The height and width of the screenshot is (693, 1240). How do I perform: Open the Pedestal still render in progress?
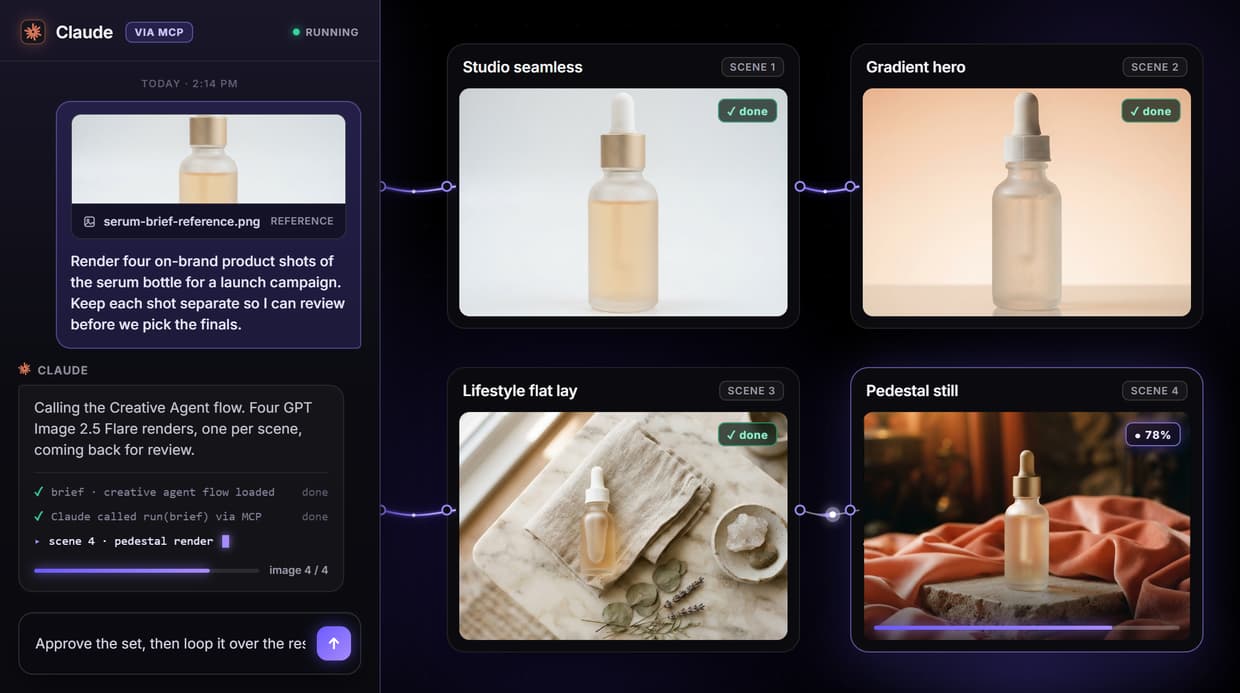[1027, 526]
